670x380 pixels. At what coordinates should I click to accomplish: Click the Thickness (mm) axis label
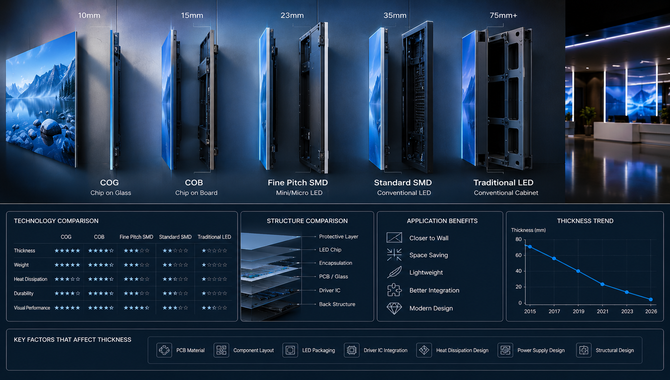click(528, 230)
